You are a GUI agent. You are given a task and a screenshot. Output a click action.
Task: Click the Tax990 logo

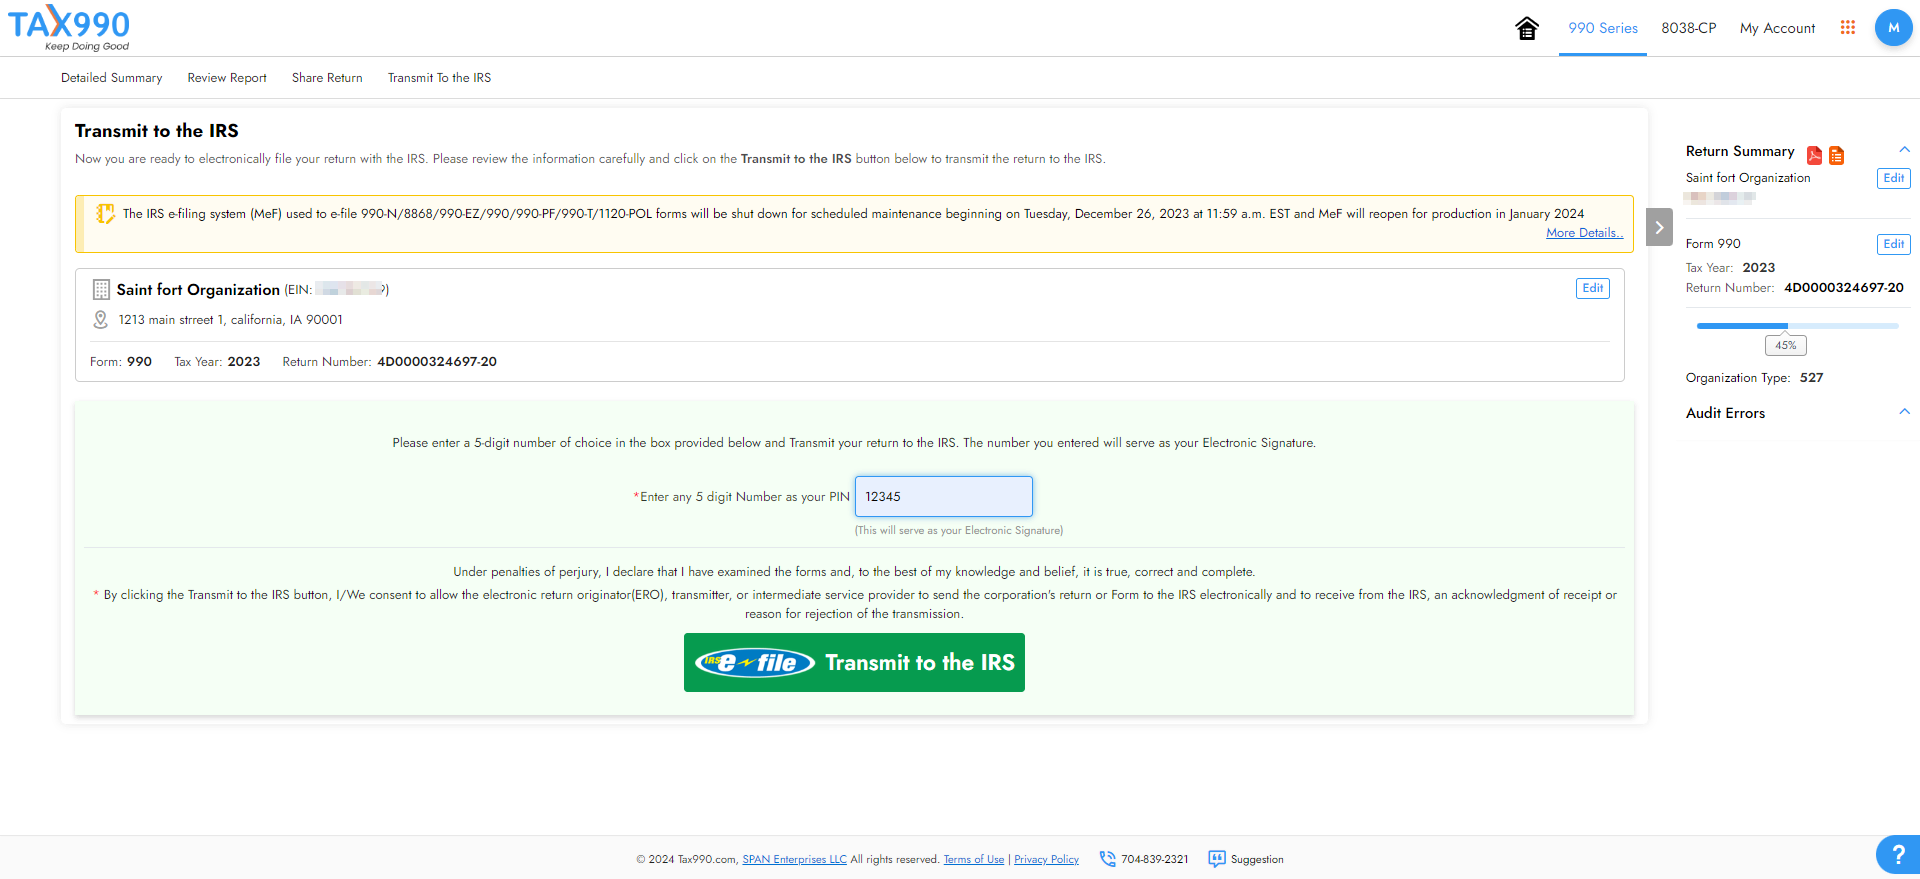[x=69, y=28]
